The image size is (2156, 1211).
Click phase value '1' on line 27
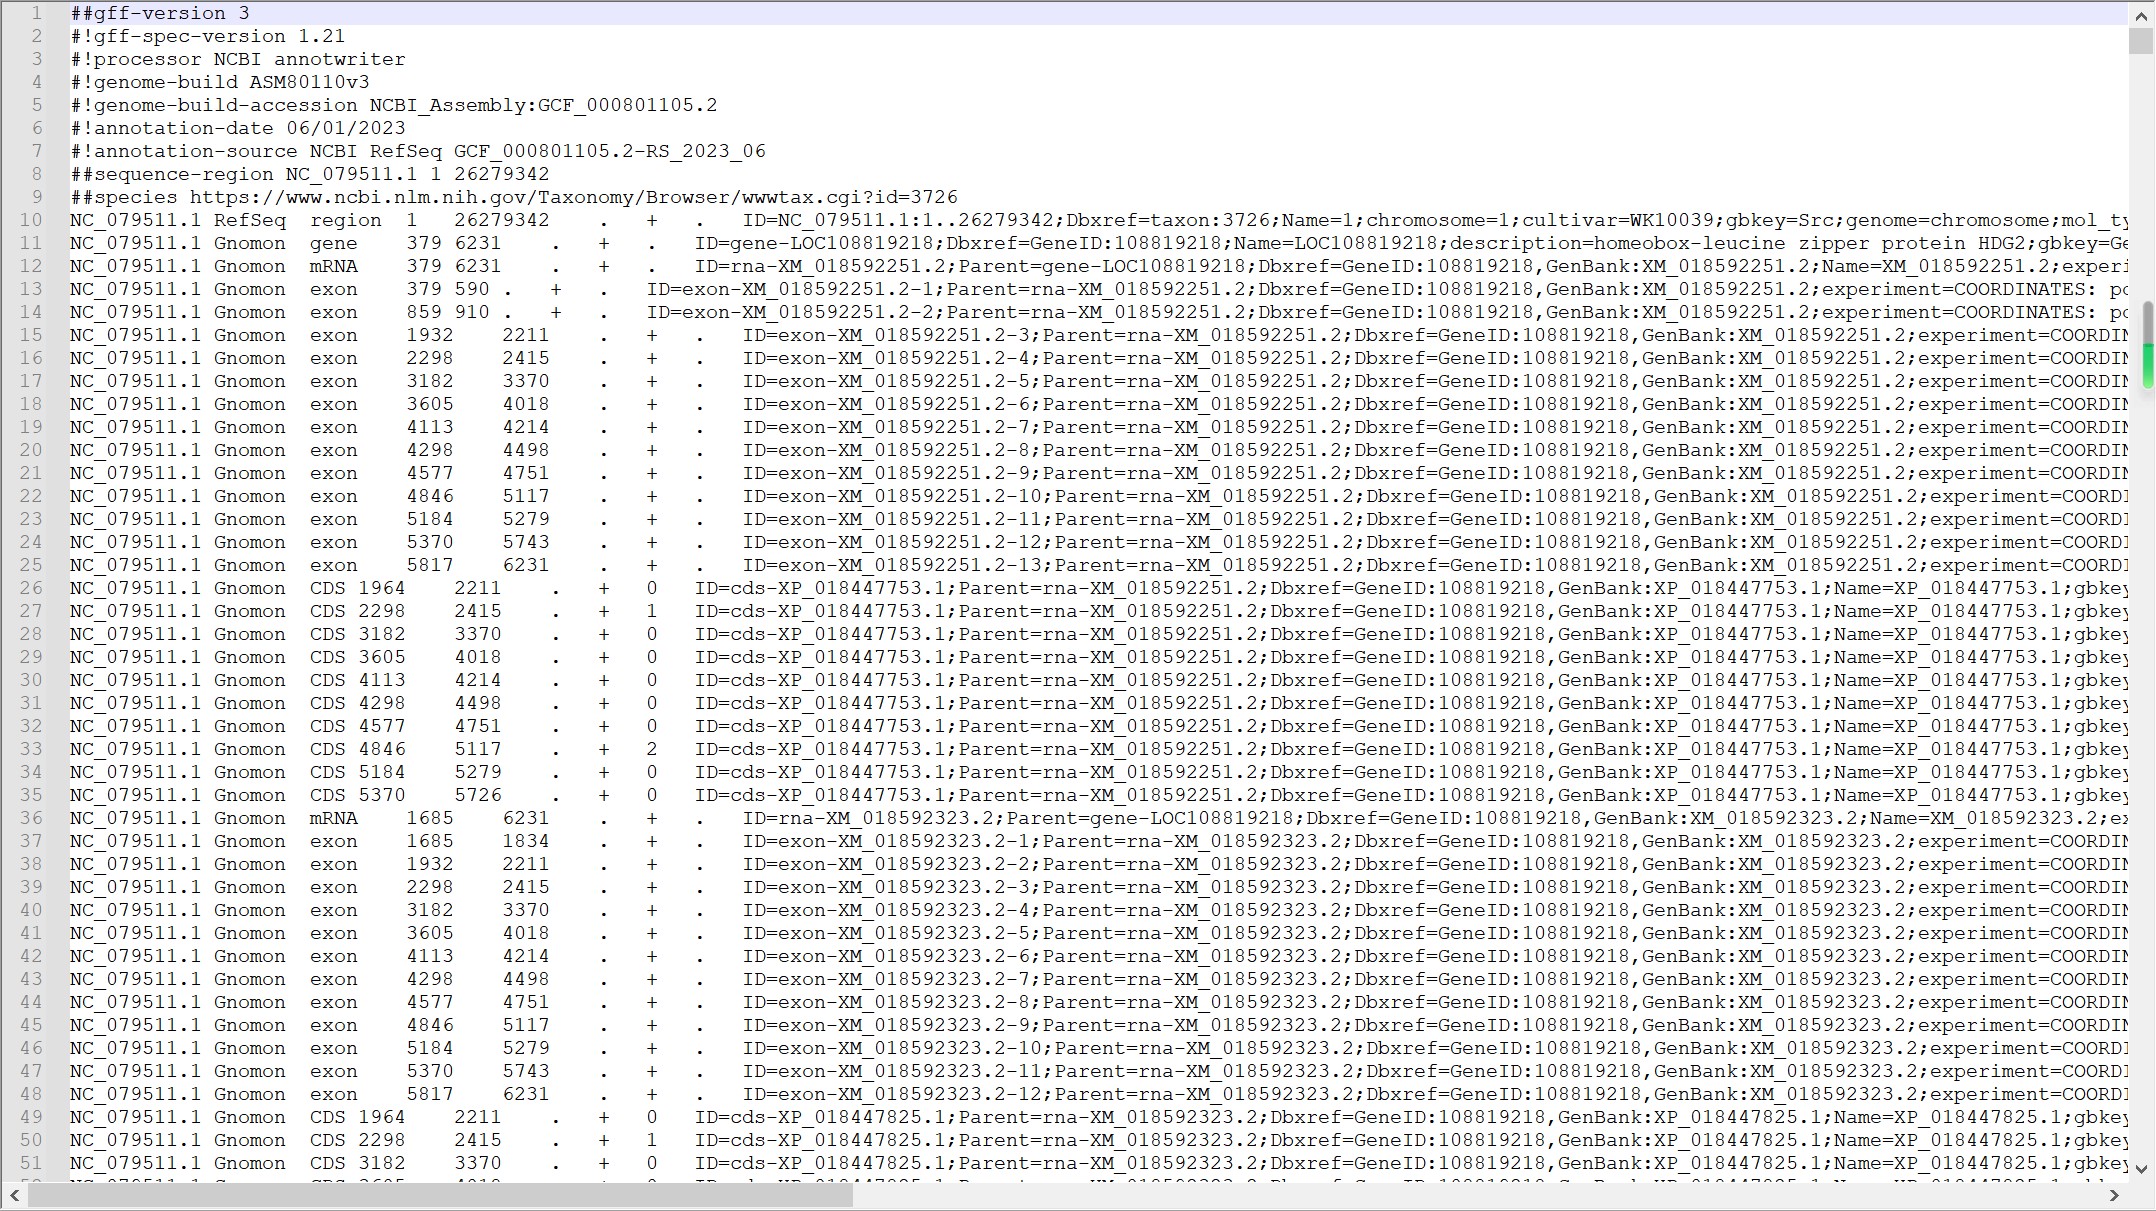tap(652, 611)
